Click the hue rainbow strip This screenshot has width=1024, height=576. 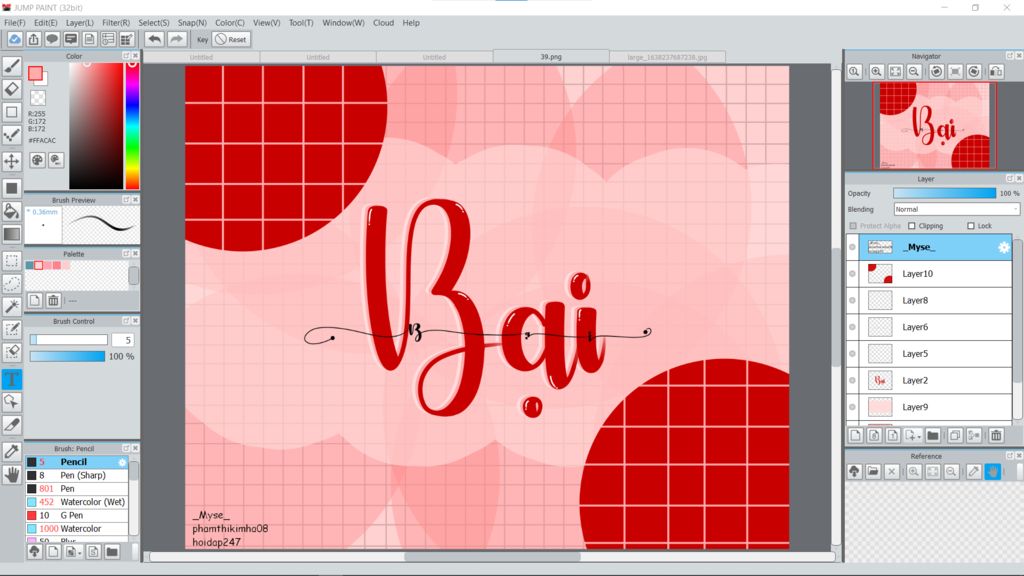(x=132, y=126)
